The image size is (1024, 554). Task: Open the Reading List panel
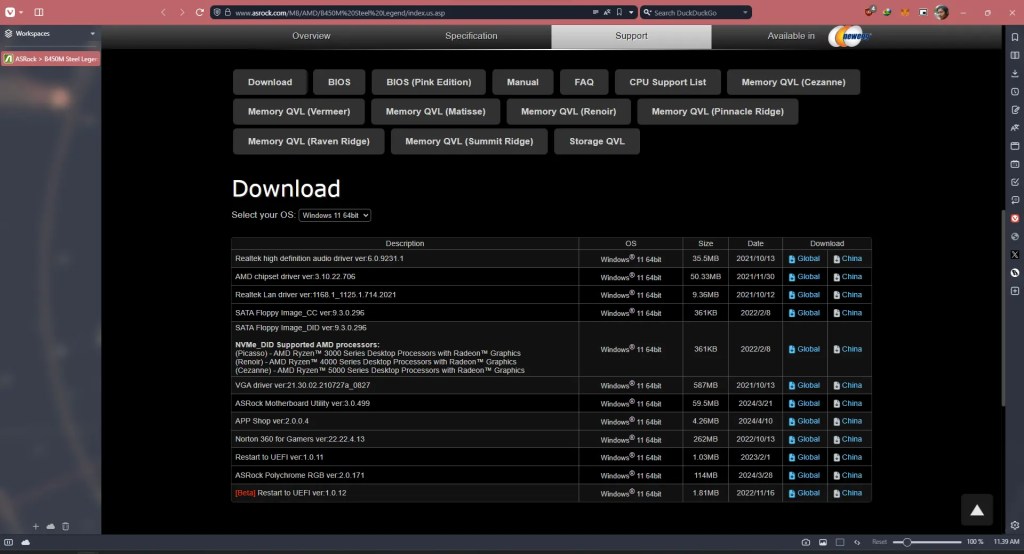pyautogui.click(x=1014, y=56)
